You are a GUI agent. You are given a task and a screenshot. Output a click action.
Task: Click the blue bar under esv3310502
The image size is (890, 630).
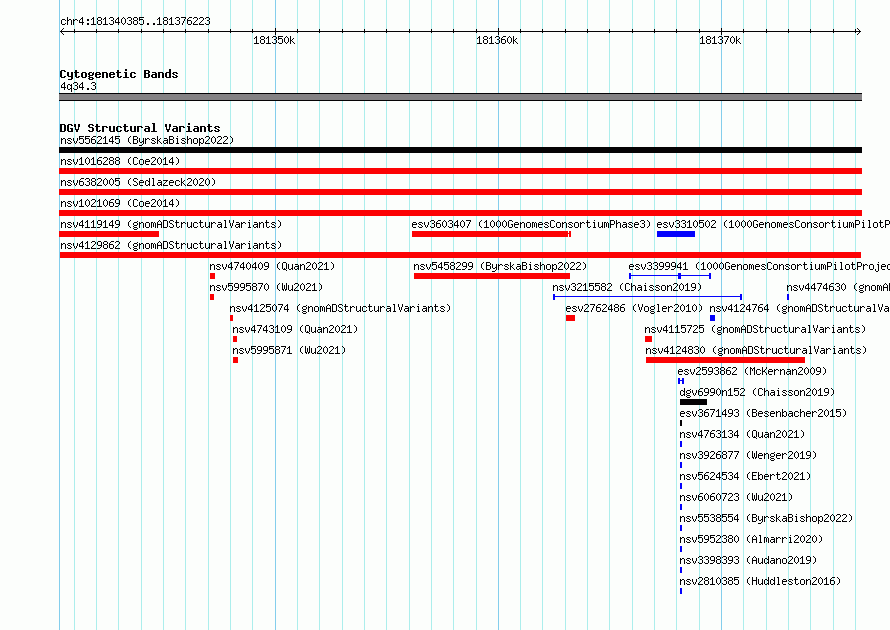pos(676,234)
